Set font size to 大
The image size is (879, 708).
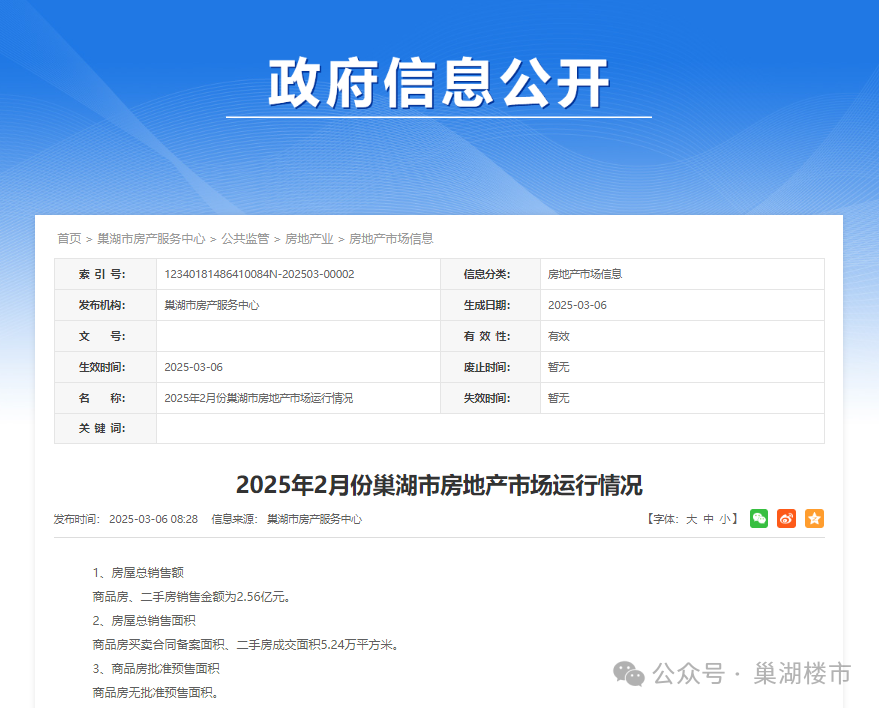(x=692, y=519)
